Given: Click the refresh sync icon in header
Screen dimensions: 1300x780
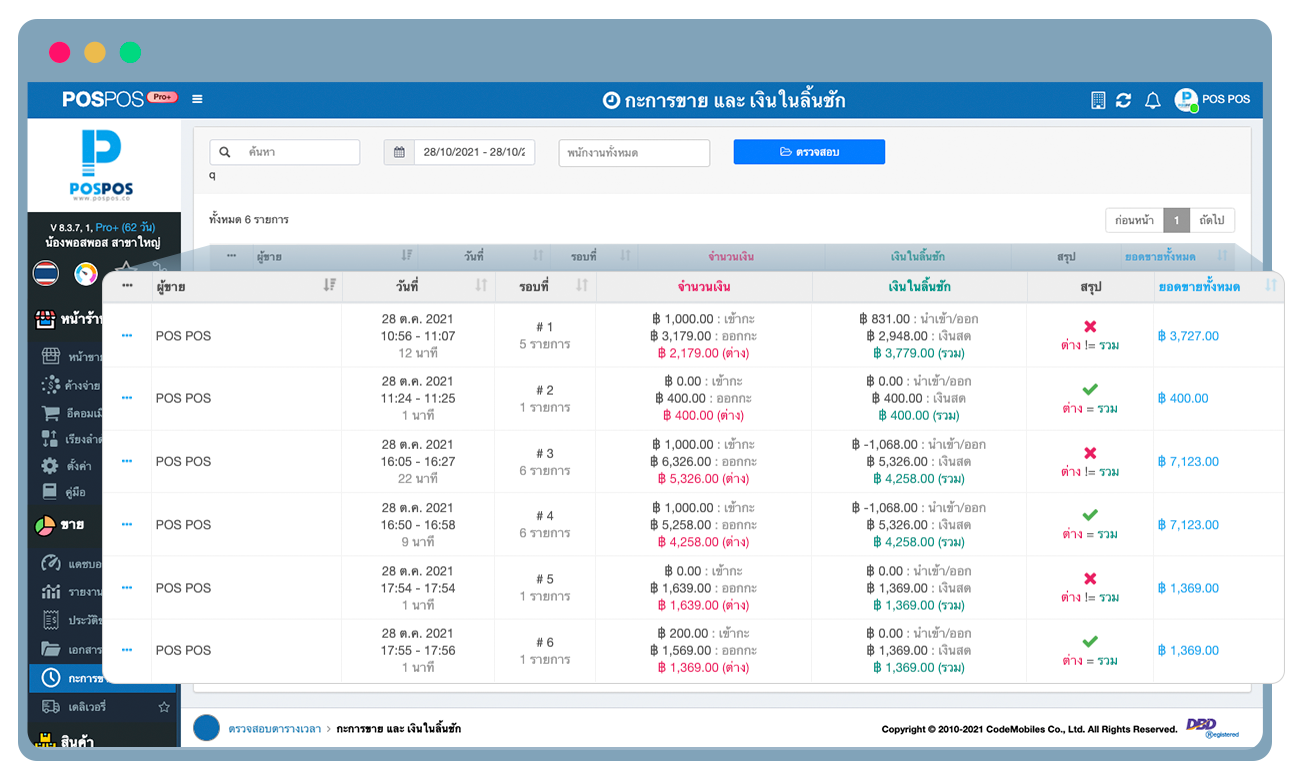Looking at the screenshot, I should 1124,100.
